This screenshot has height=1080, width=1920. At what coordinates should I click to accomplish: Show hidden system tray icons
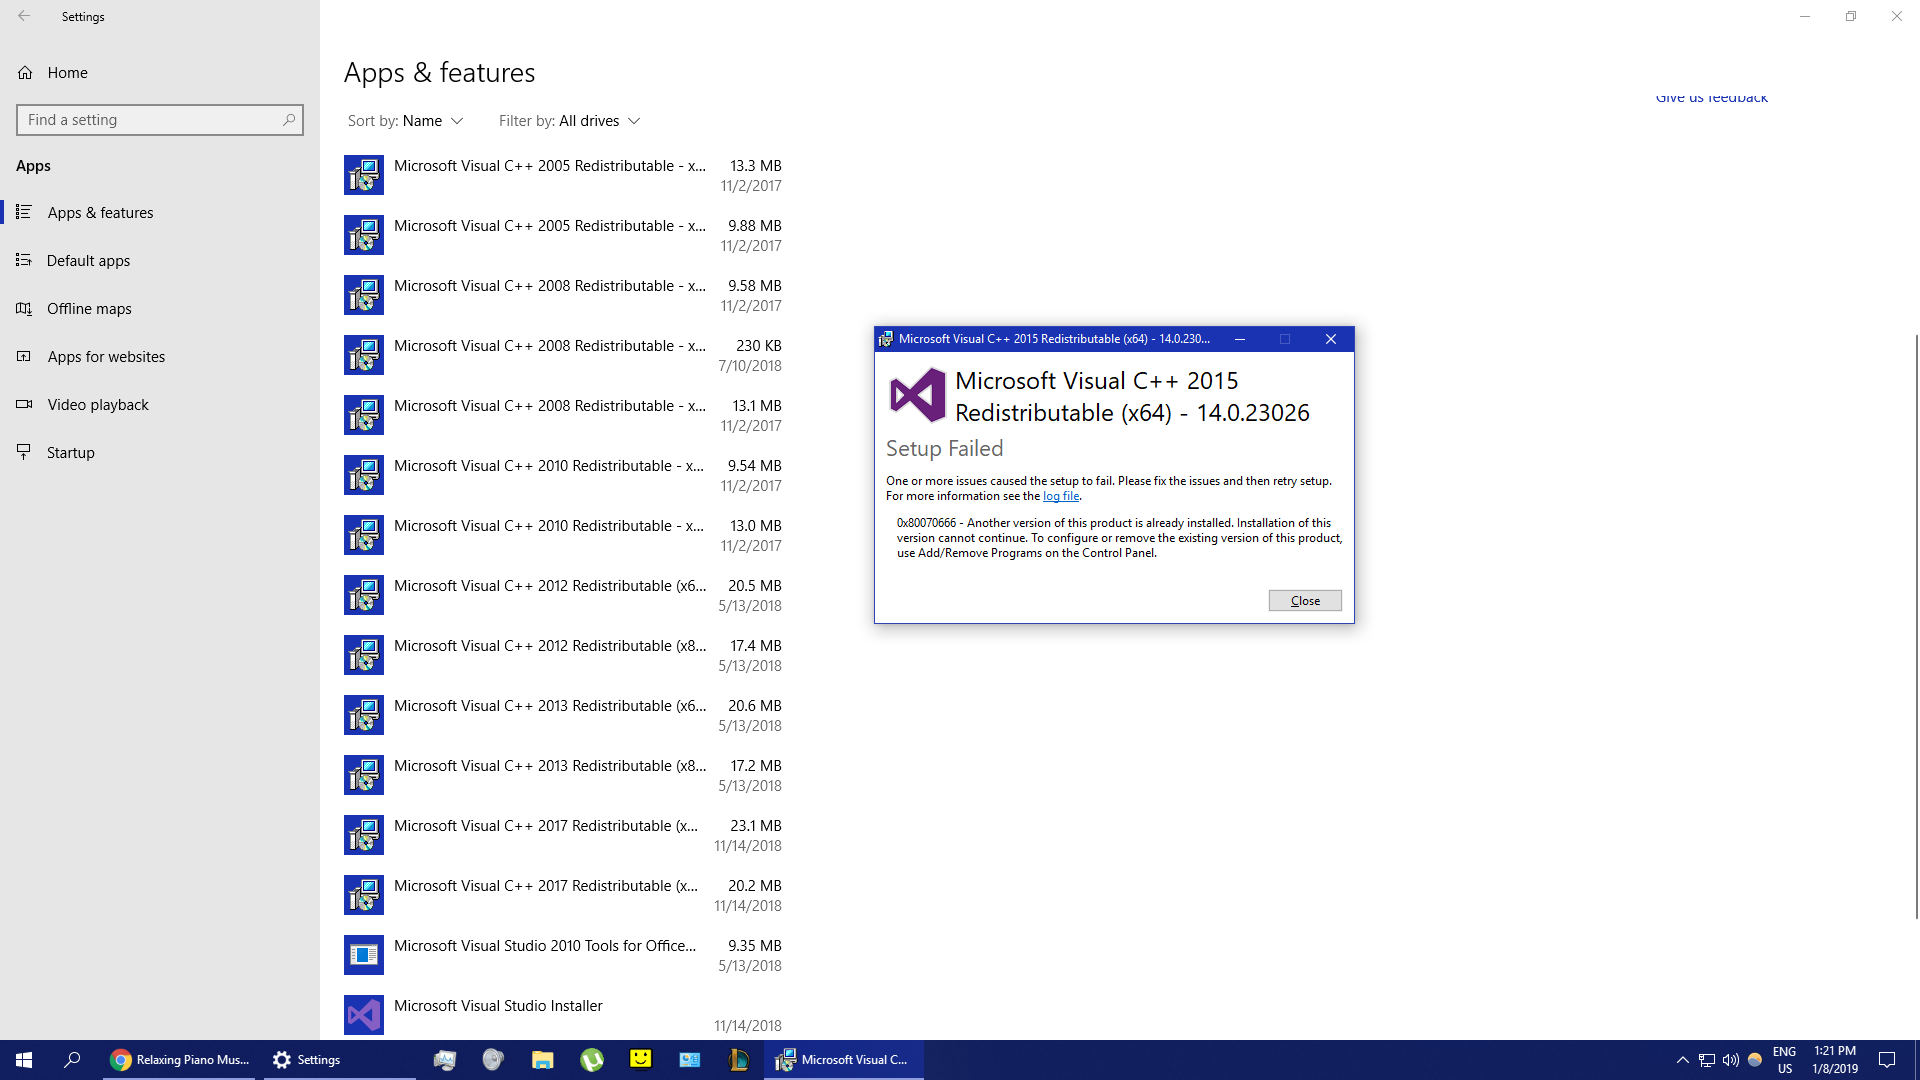(x=1682, y=1060)
